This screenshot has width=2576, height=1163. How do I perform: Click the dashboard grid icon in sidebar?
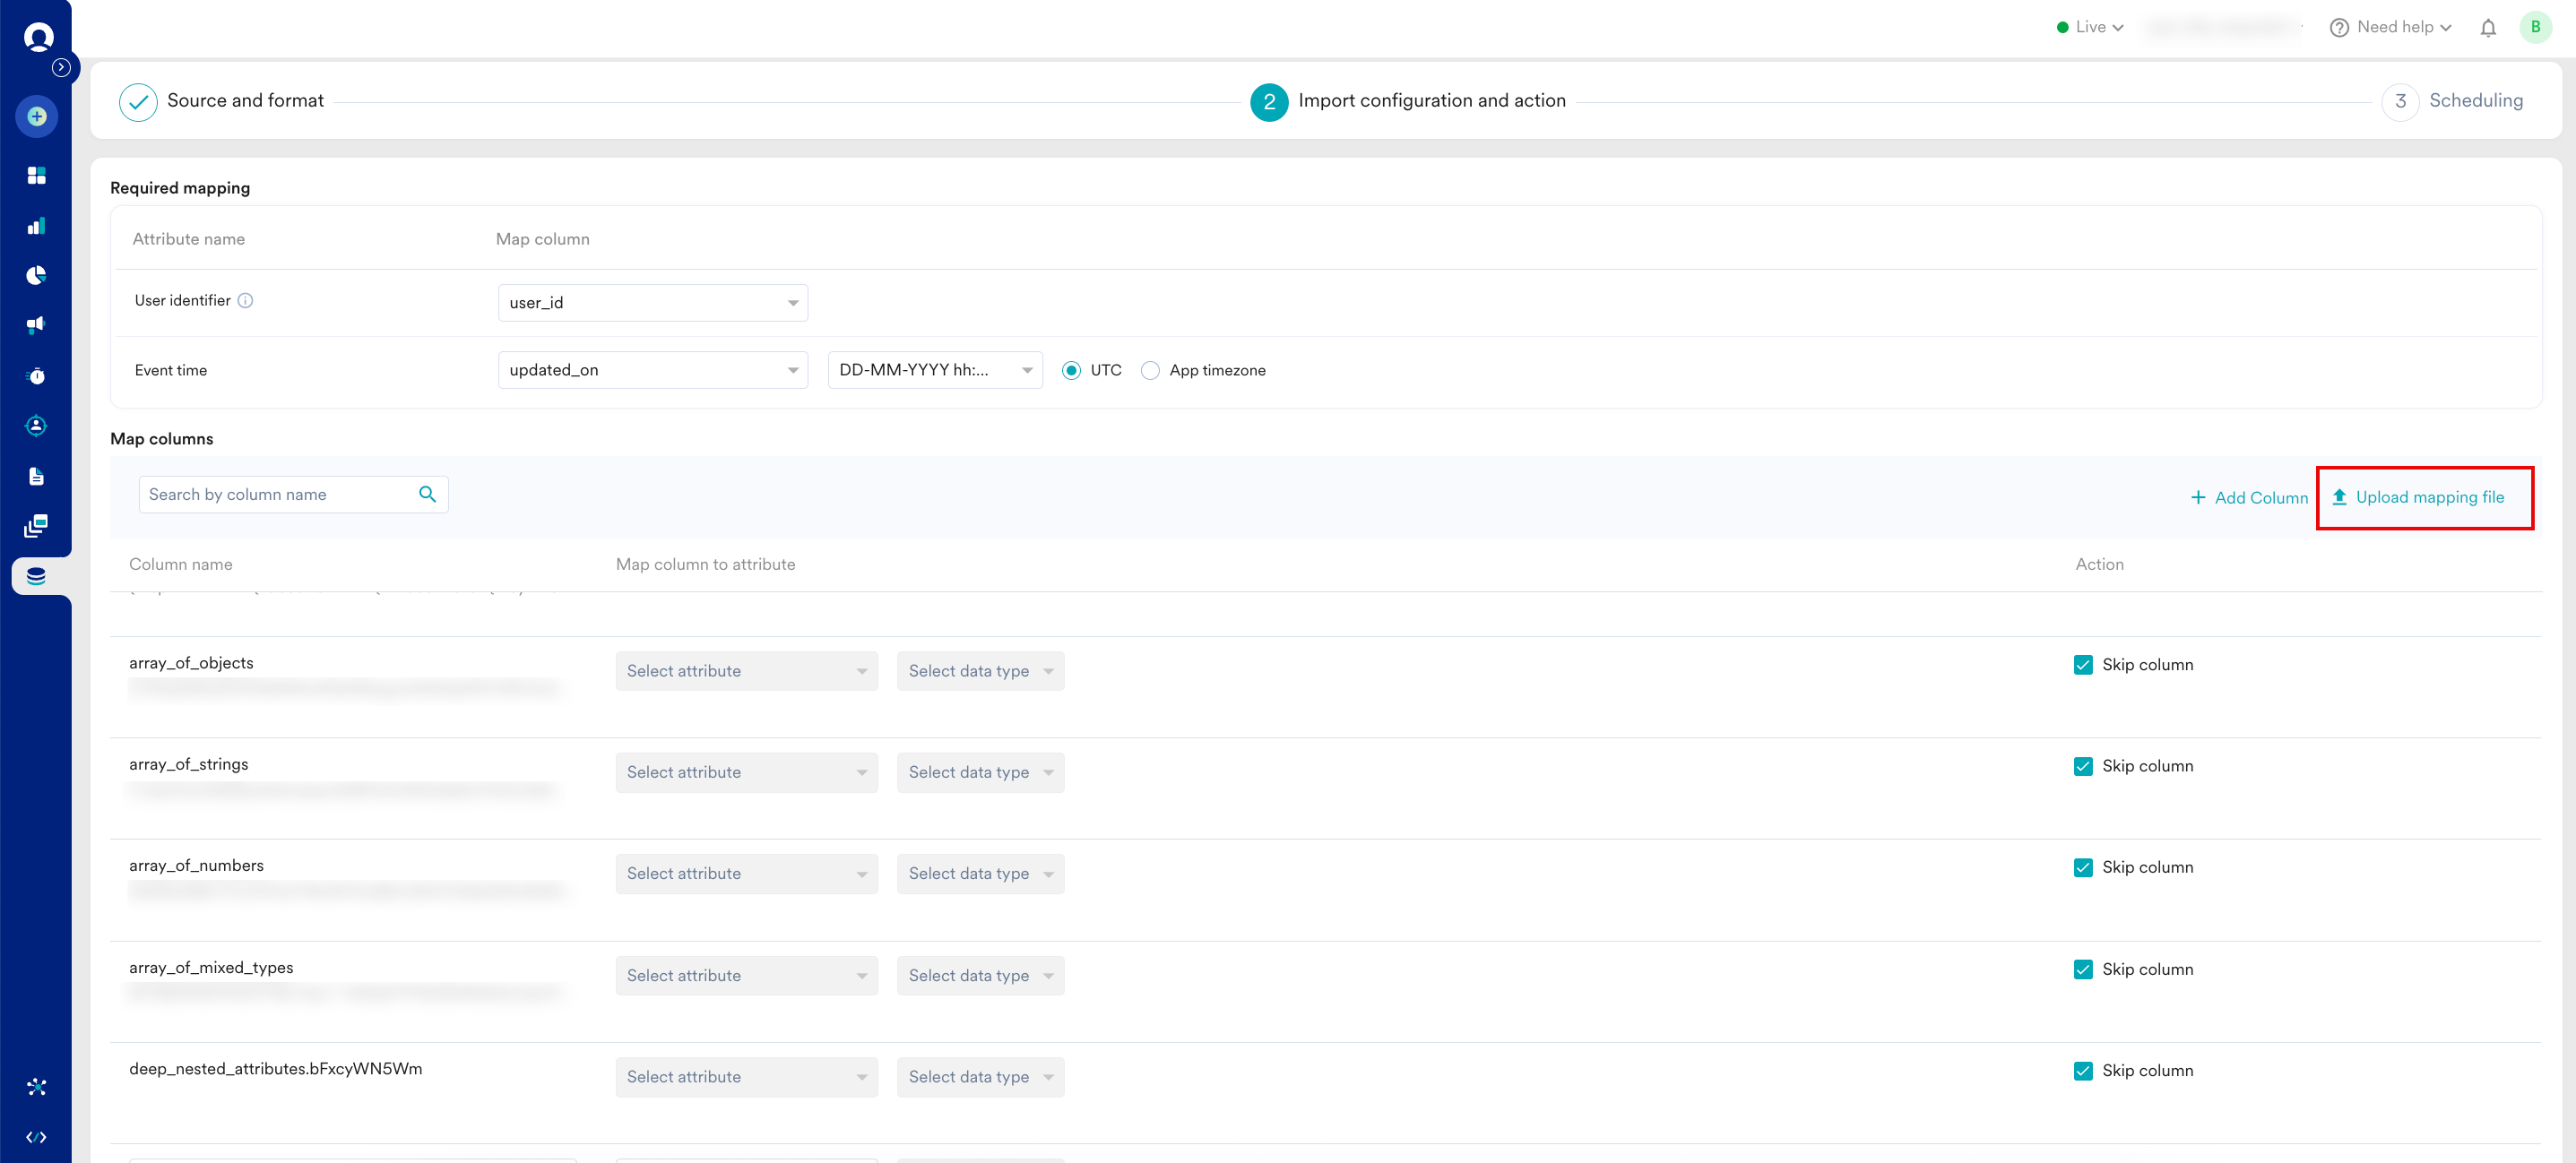[36, 176]
